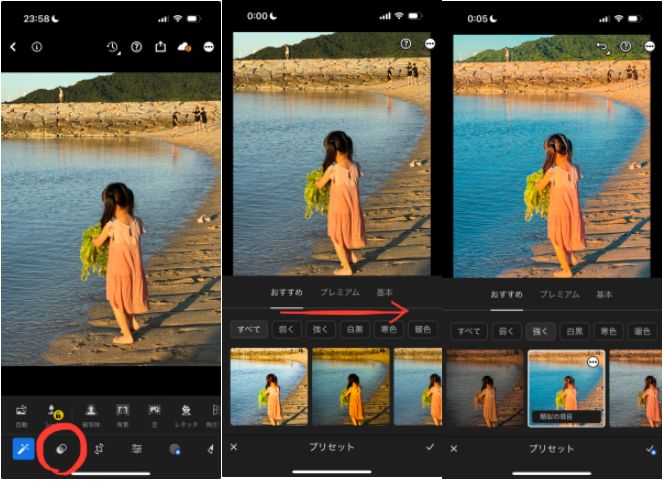Tap the locked premium quick action icon
663x481 pixels.
pyautogui.click(x=54, y=415)
